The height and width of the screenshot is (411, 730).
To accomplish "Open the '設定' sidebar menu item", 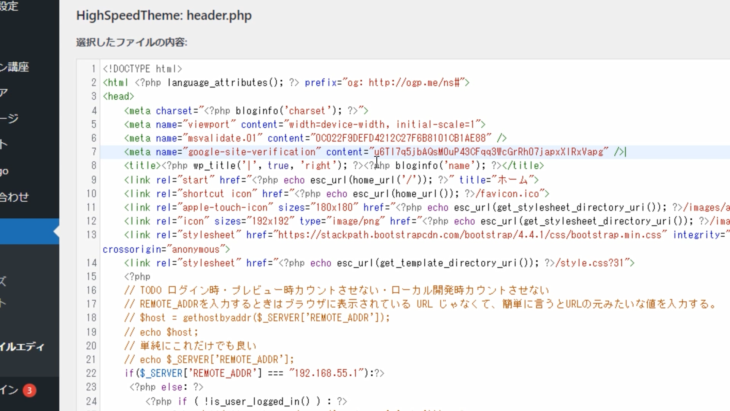I will 9,7.
